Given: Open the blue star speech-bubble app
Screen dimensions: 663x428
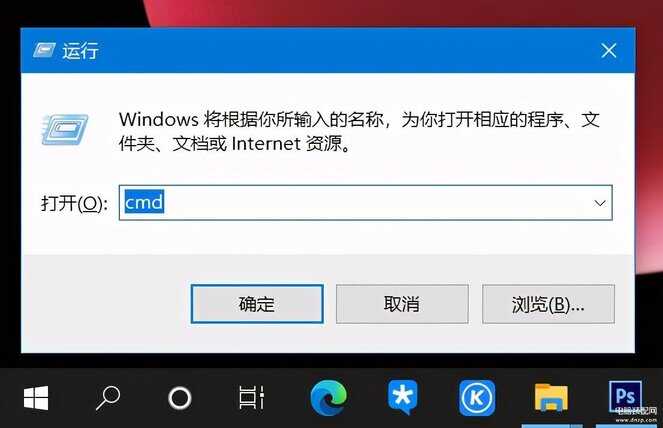Looking at the screenshot, I should click(x=403, y=397).
